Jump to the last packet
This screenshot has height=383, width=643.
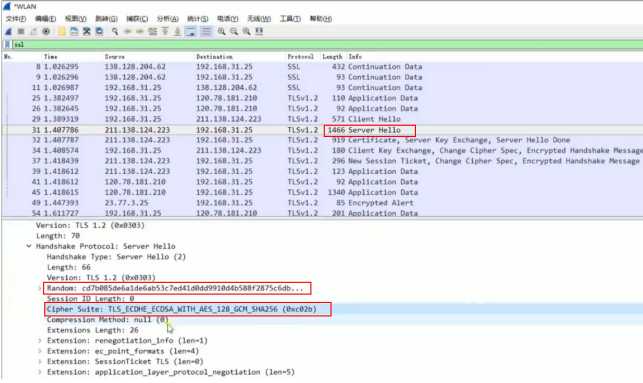click(177, 32)
